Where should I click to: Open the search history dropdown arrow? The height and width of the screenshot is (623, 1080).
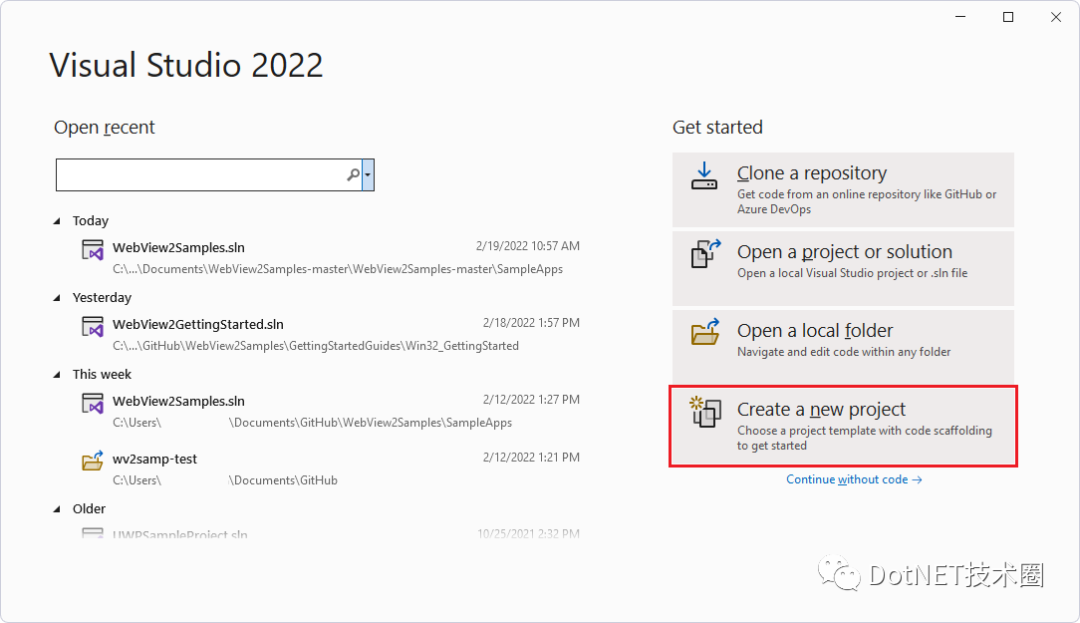tap(368, 174)
